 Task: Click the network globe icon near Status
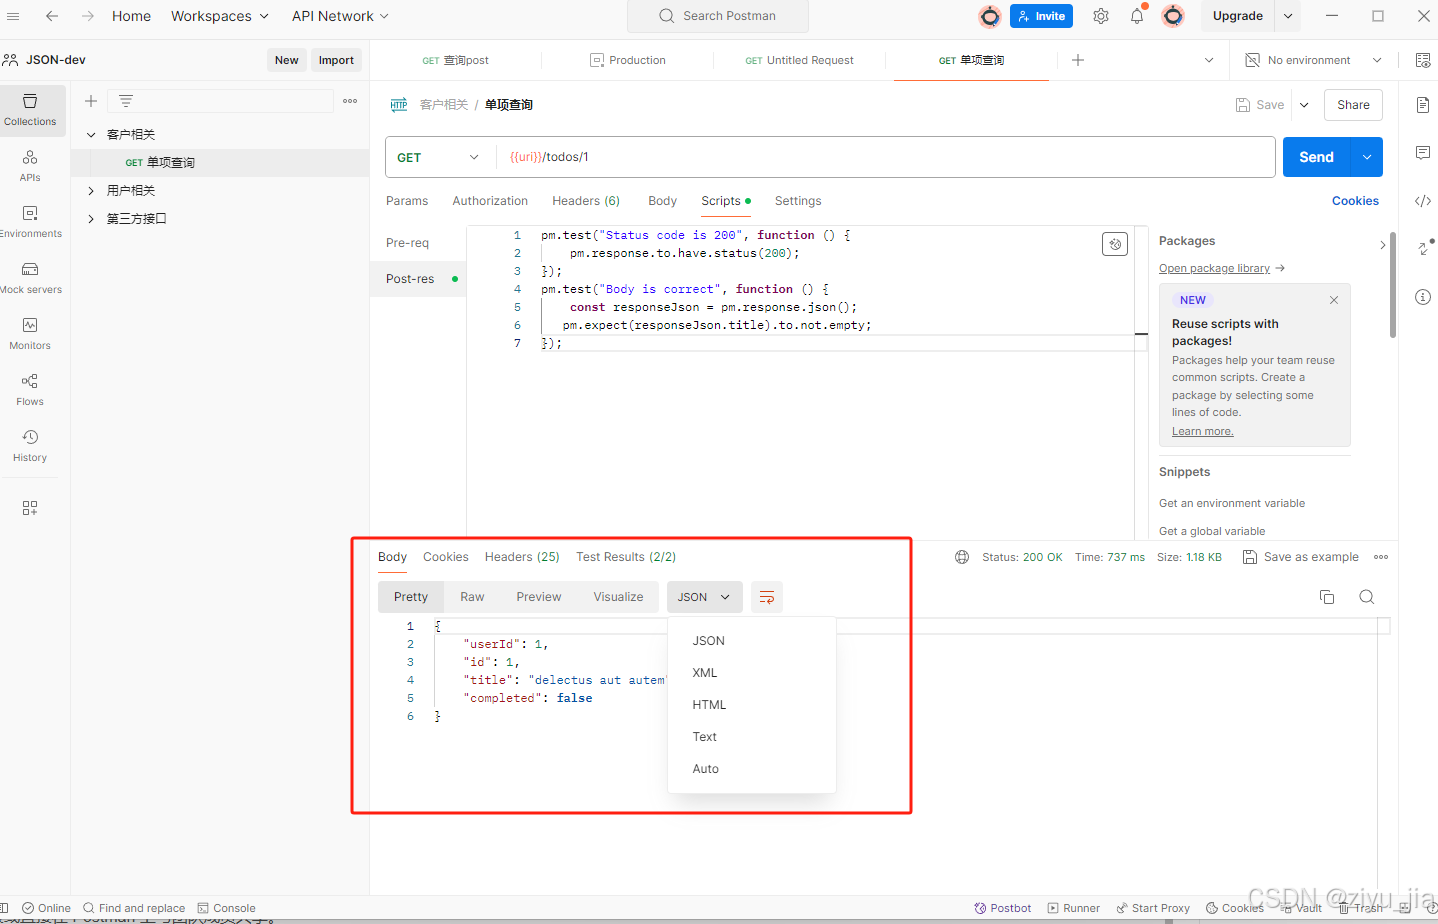pos(962,557)
